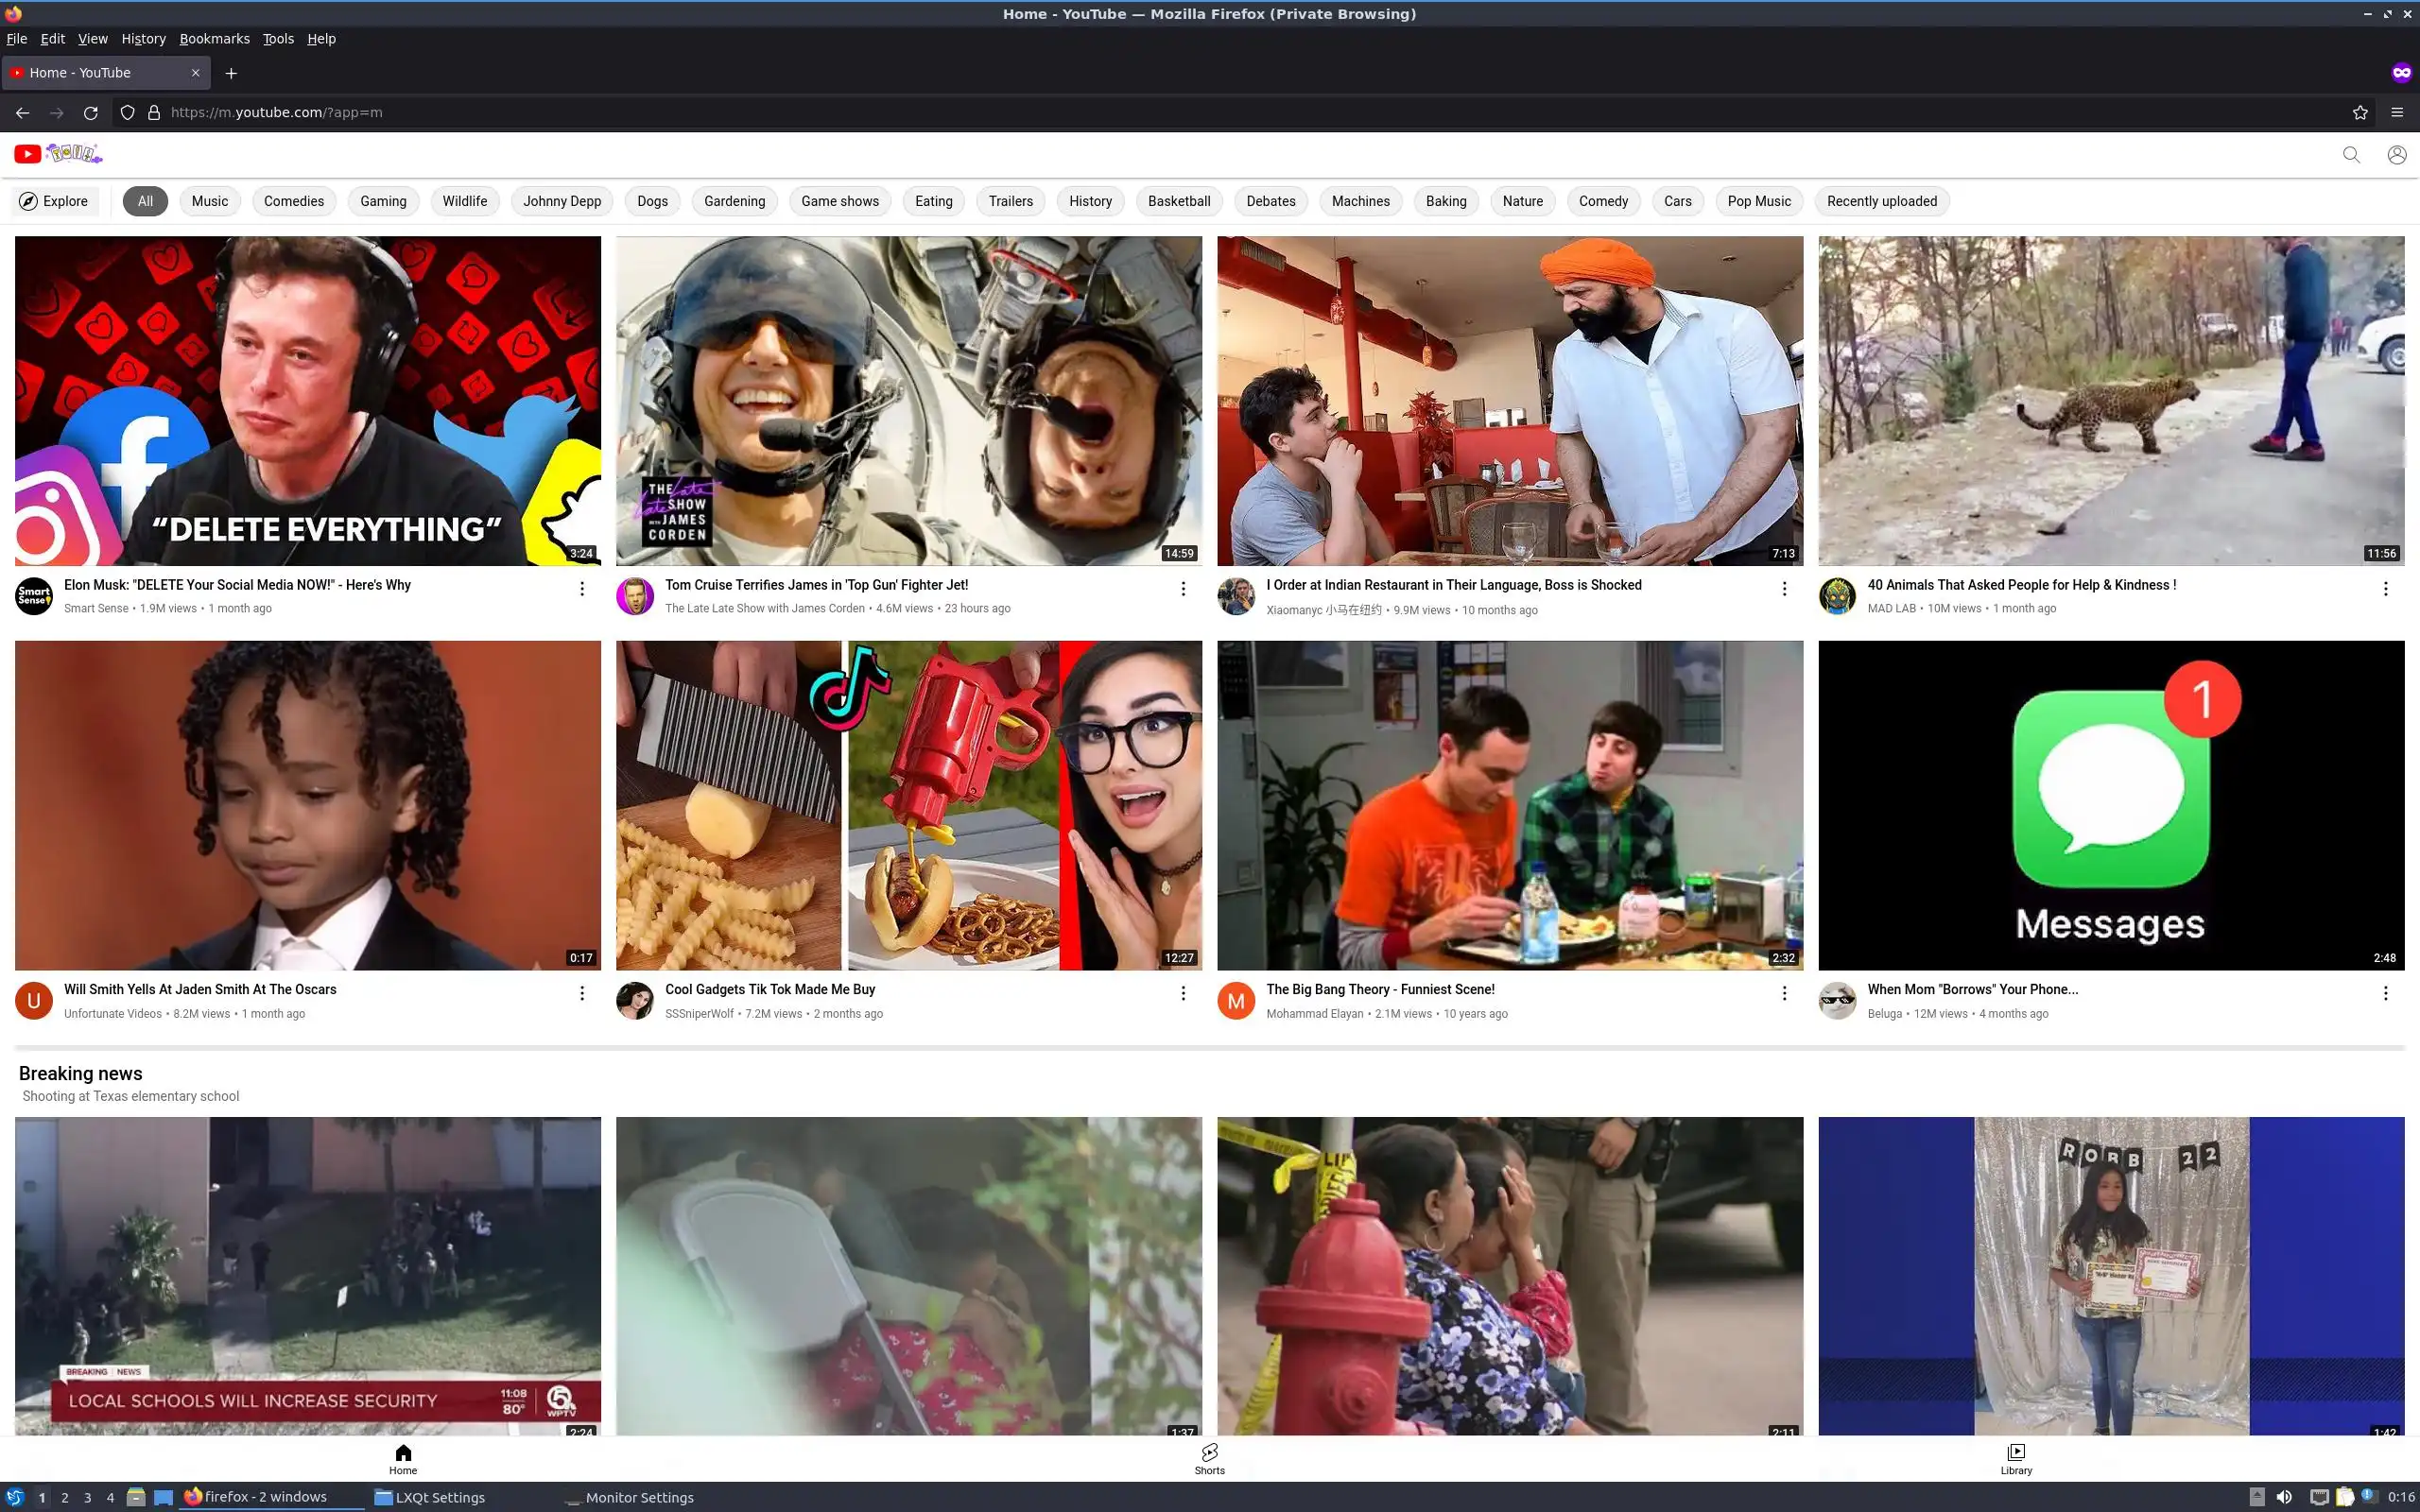2420x1512 pixels.
Task: Open 'Will Smith Yells At Jaden Smith' title
Action: click(x=200, y=989)
